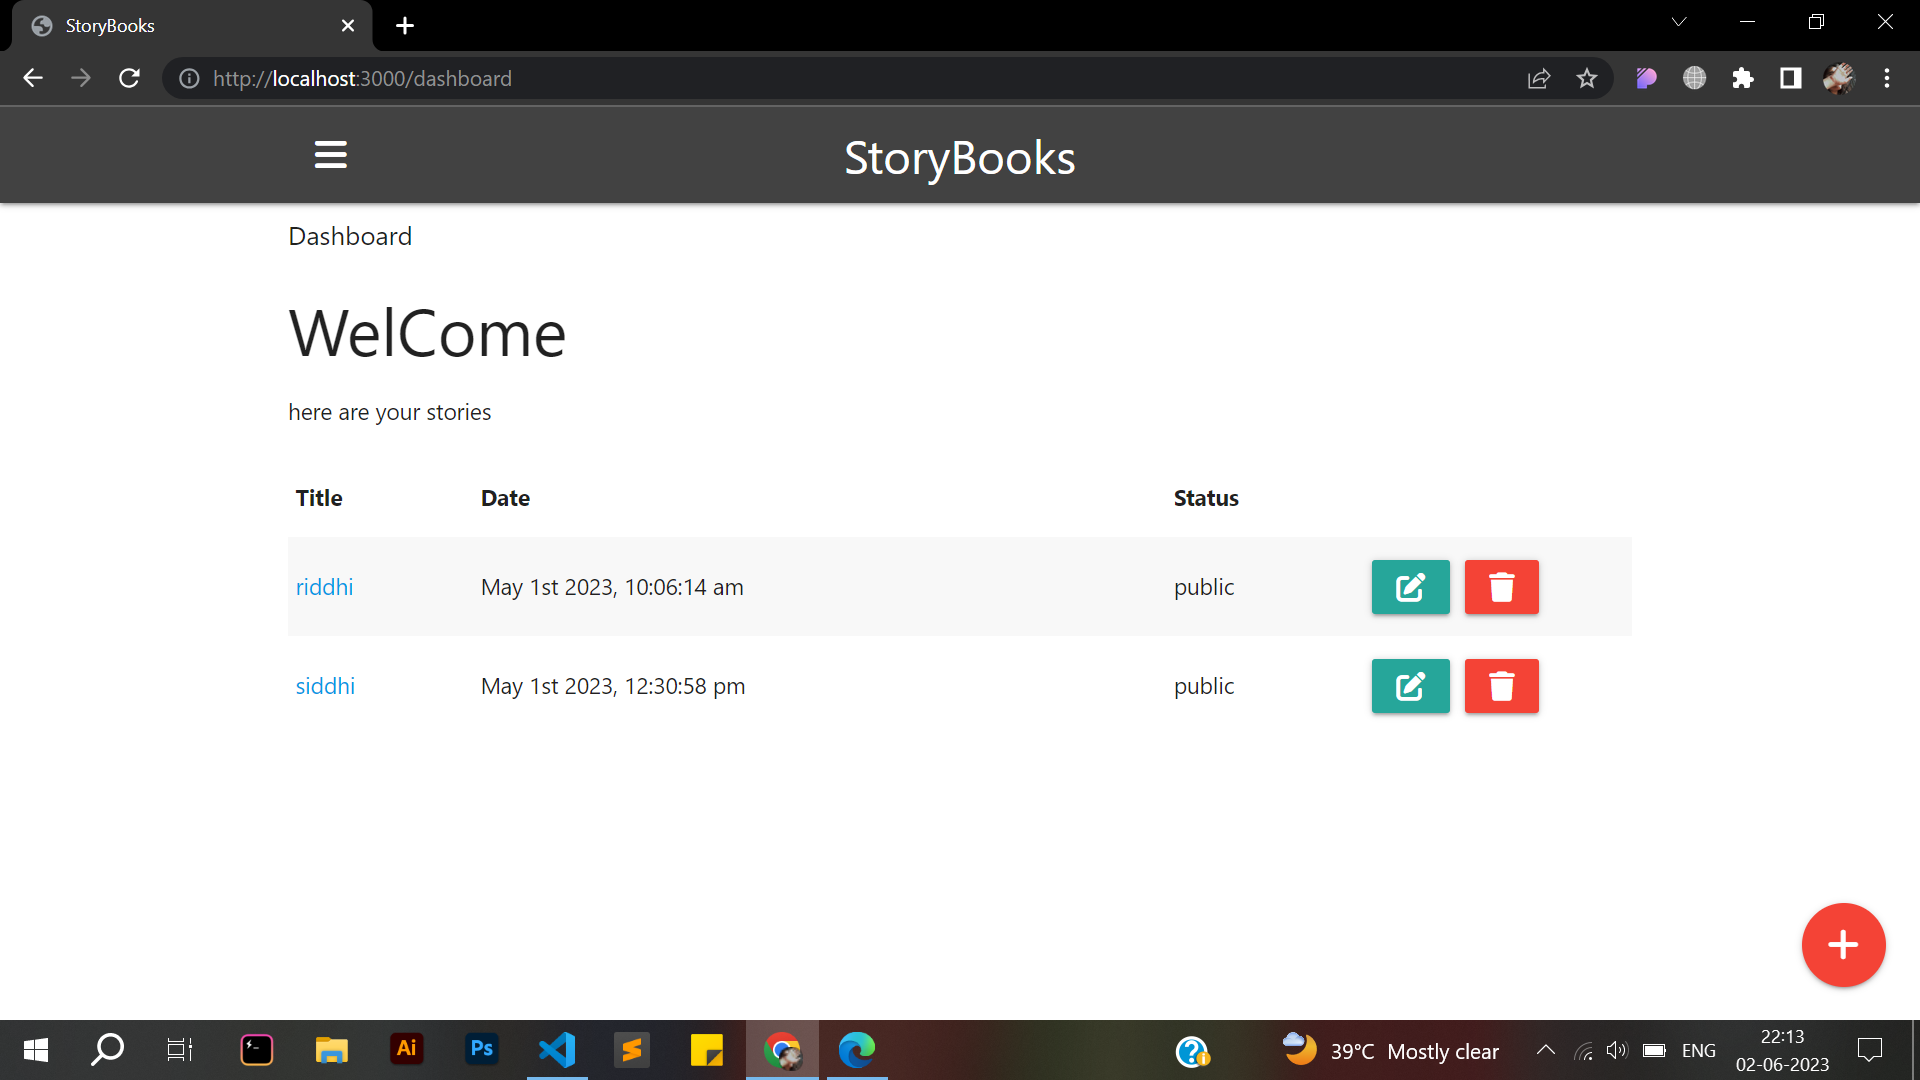Open Visual Studio Code from the taskbar
Image resolution: width=1920 pixels, height=1080 pixels.
click(557, 1050)
